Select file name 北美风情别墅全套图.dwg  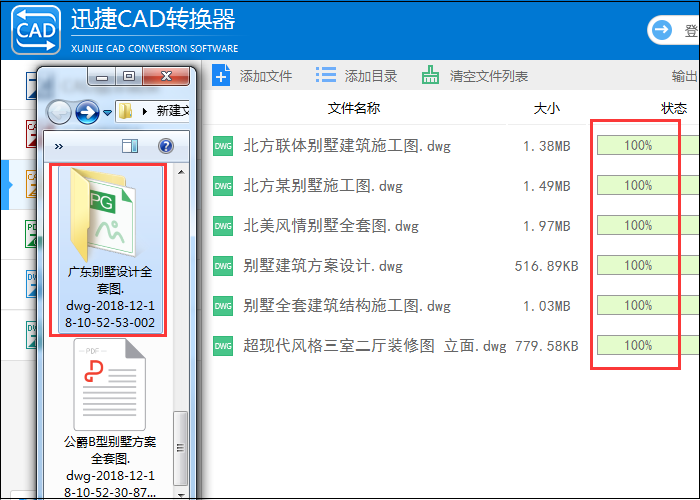[x=331, y=226]
